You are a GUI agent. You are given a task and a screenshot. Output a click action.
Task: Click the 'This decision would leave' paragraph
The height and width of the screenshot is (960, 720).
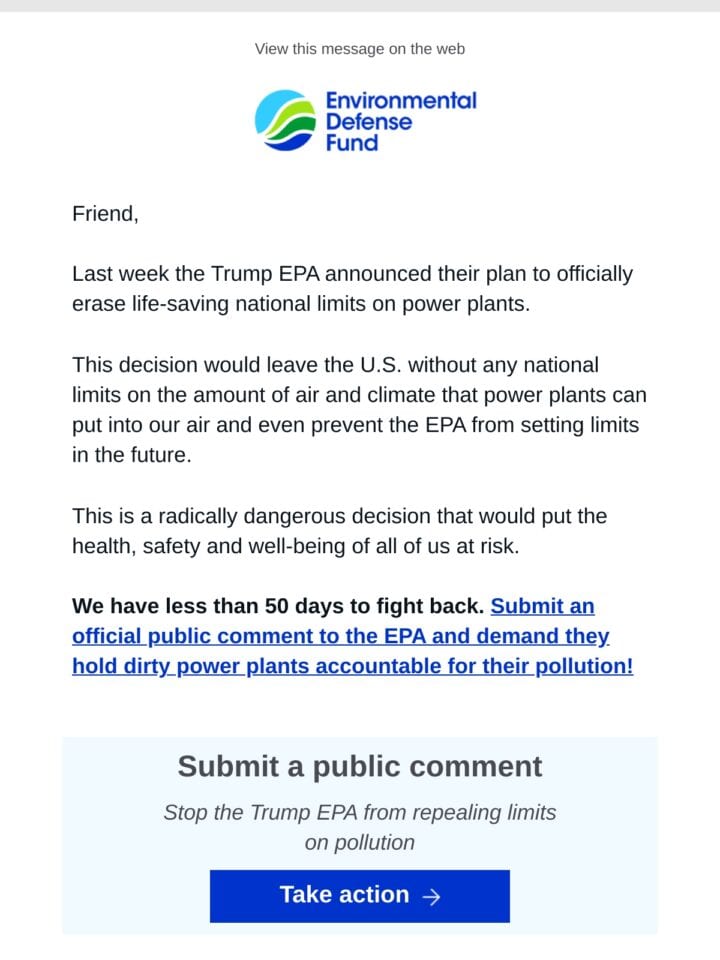pyautogui.click(x=359, y=410)
